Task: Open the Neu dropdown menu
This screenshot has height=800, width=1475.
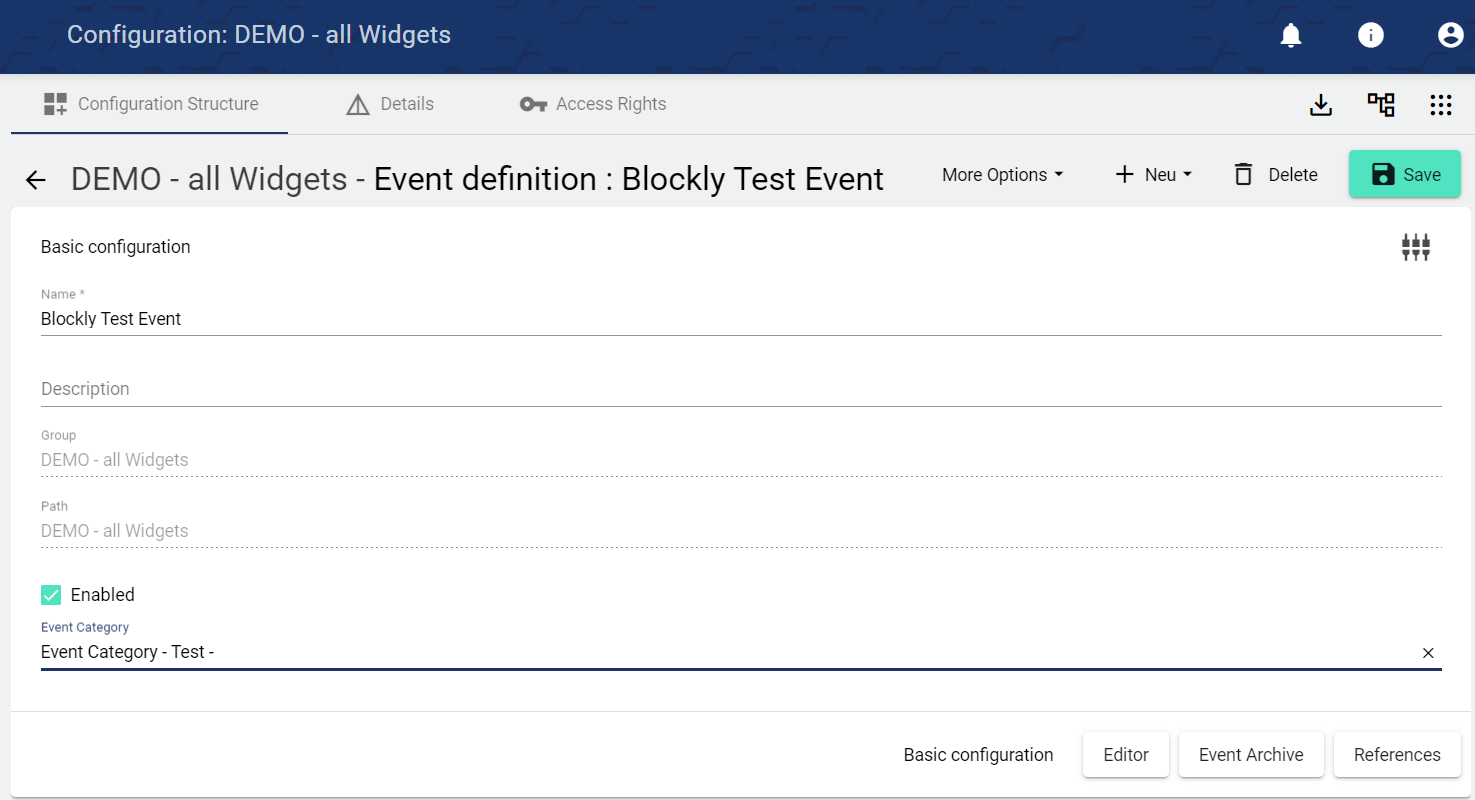Action: click(x=1153, y=175)
